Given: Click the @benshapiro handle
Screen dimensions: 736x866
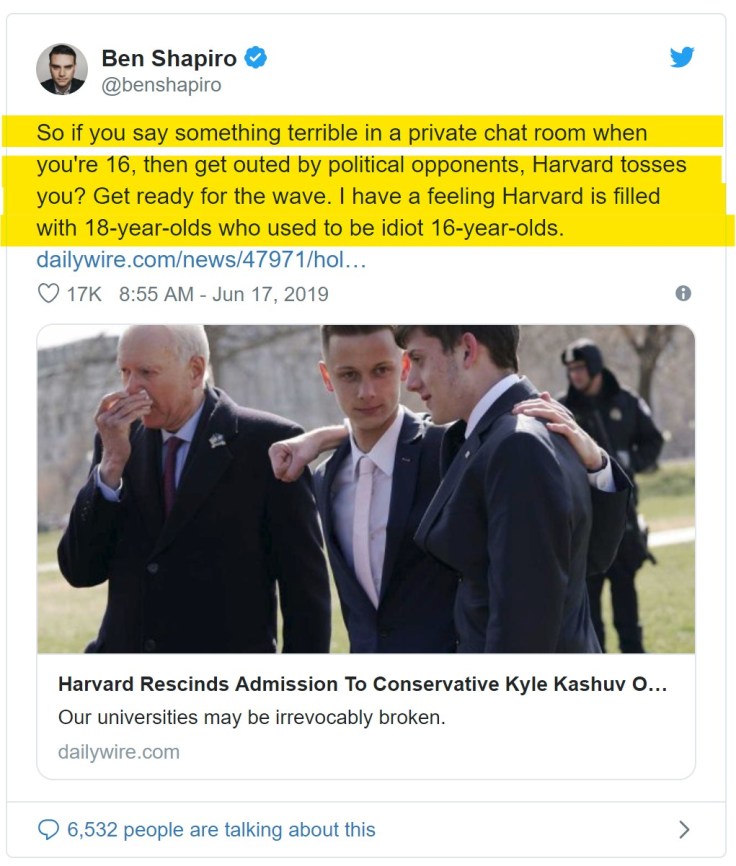Looking at the screenshot, I should [161, 85].
